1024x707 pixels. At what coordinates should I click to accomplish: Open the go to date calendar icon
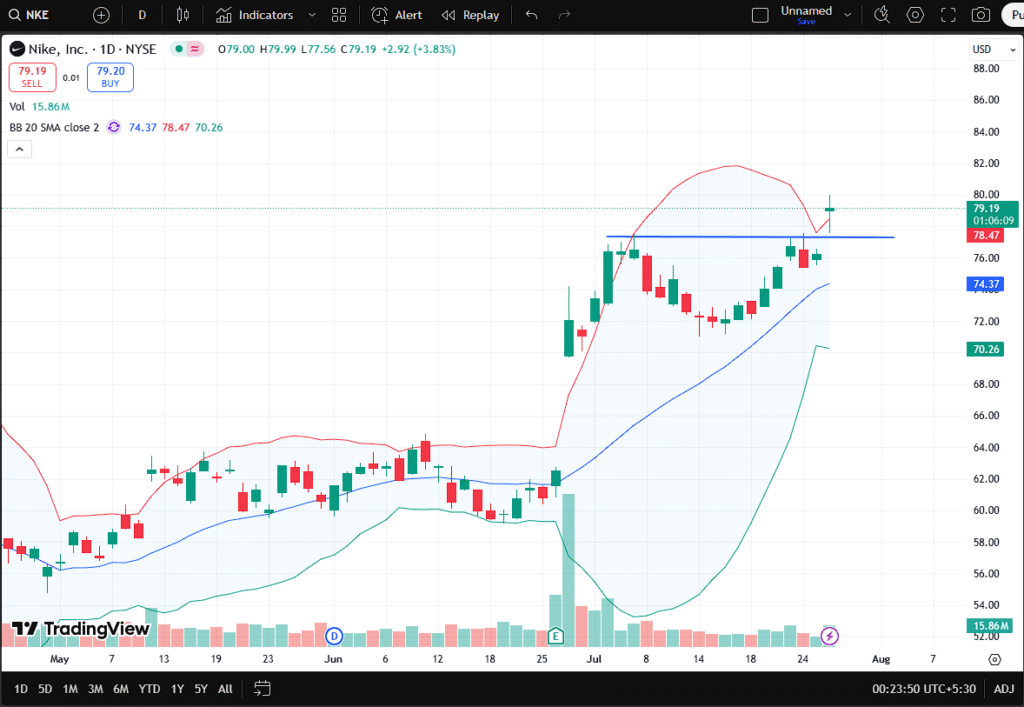262,689
